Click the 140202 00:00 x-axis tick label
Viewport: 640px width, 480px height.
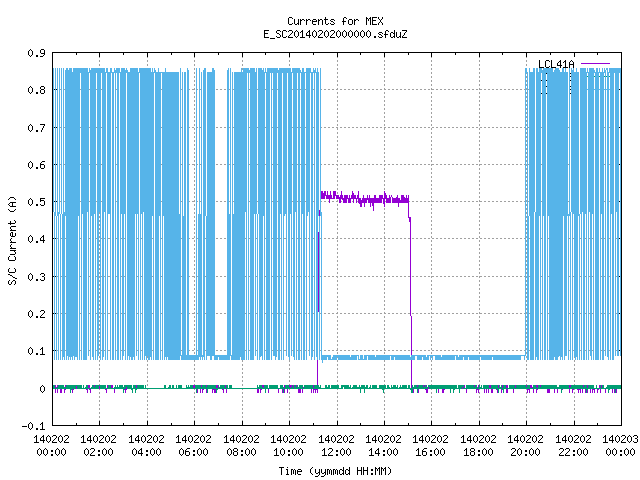coord(51,446)
